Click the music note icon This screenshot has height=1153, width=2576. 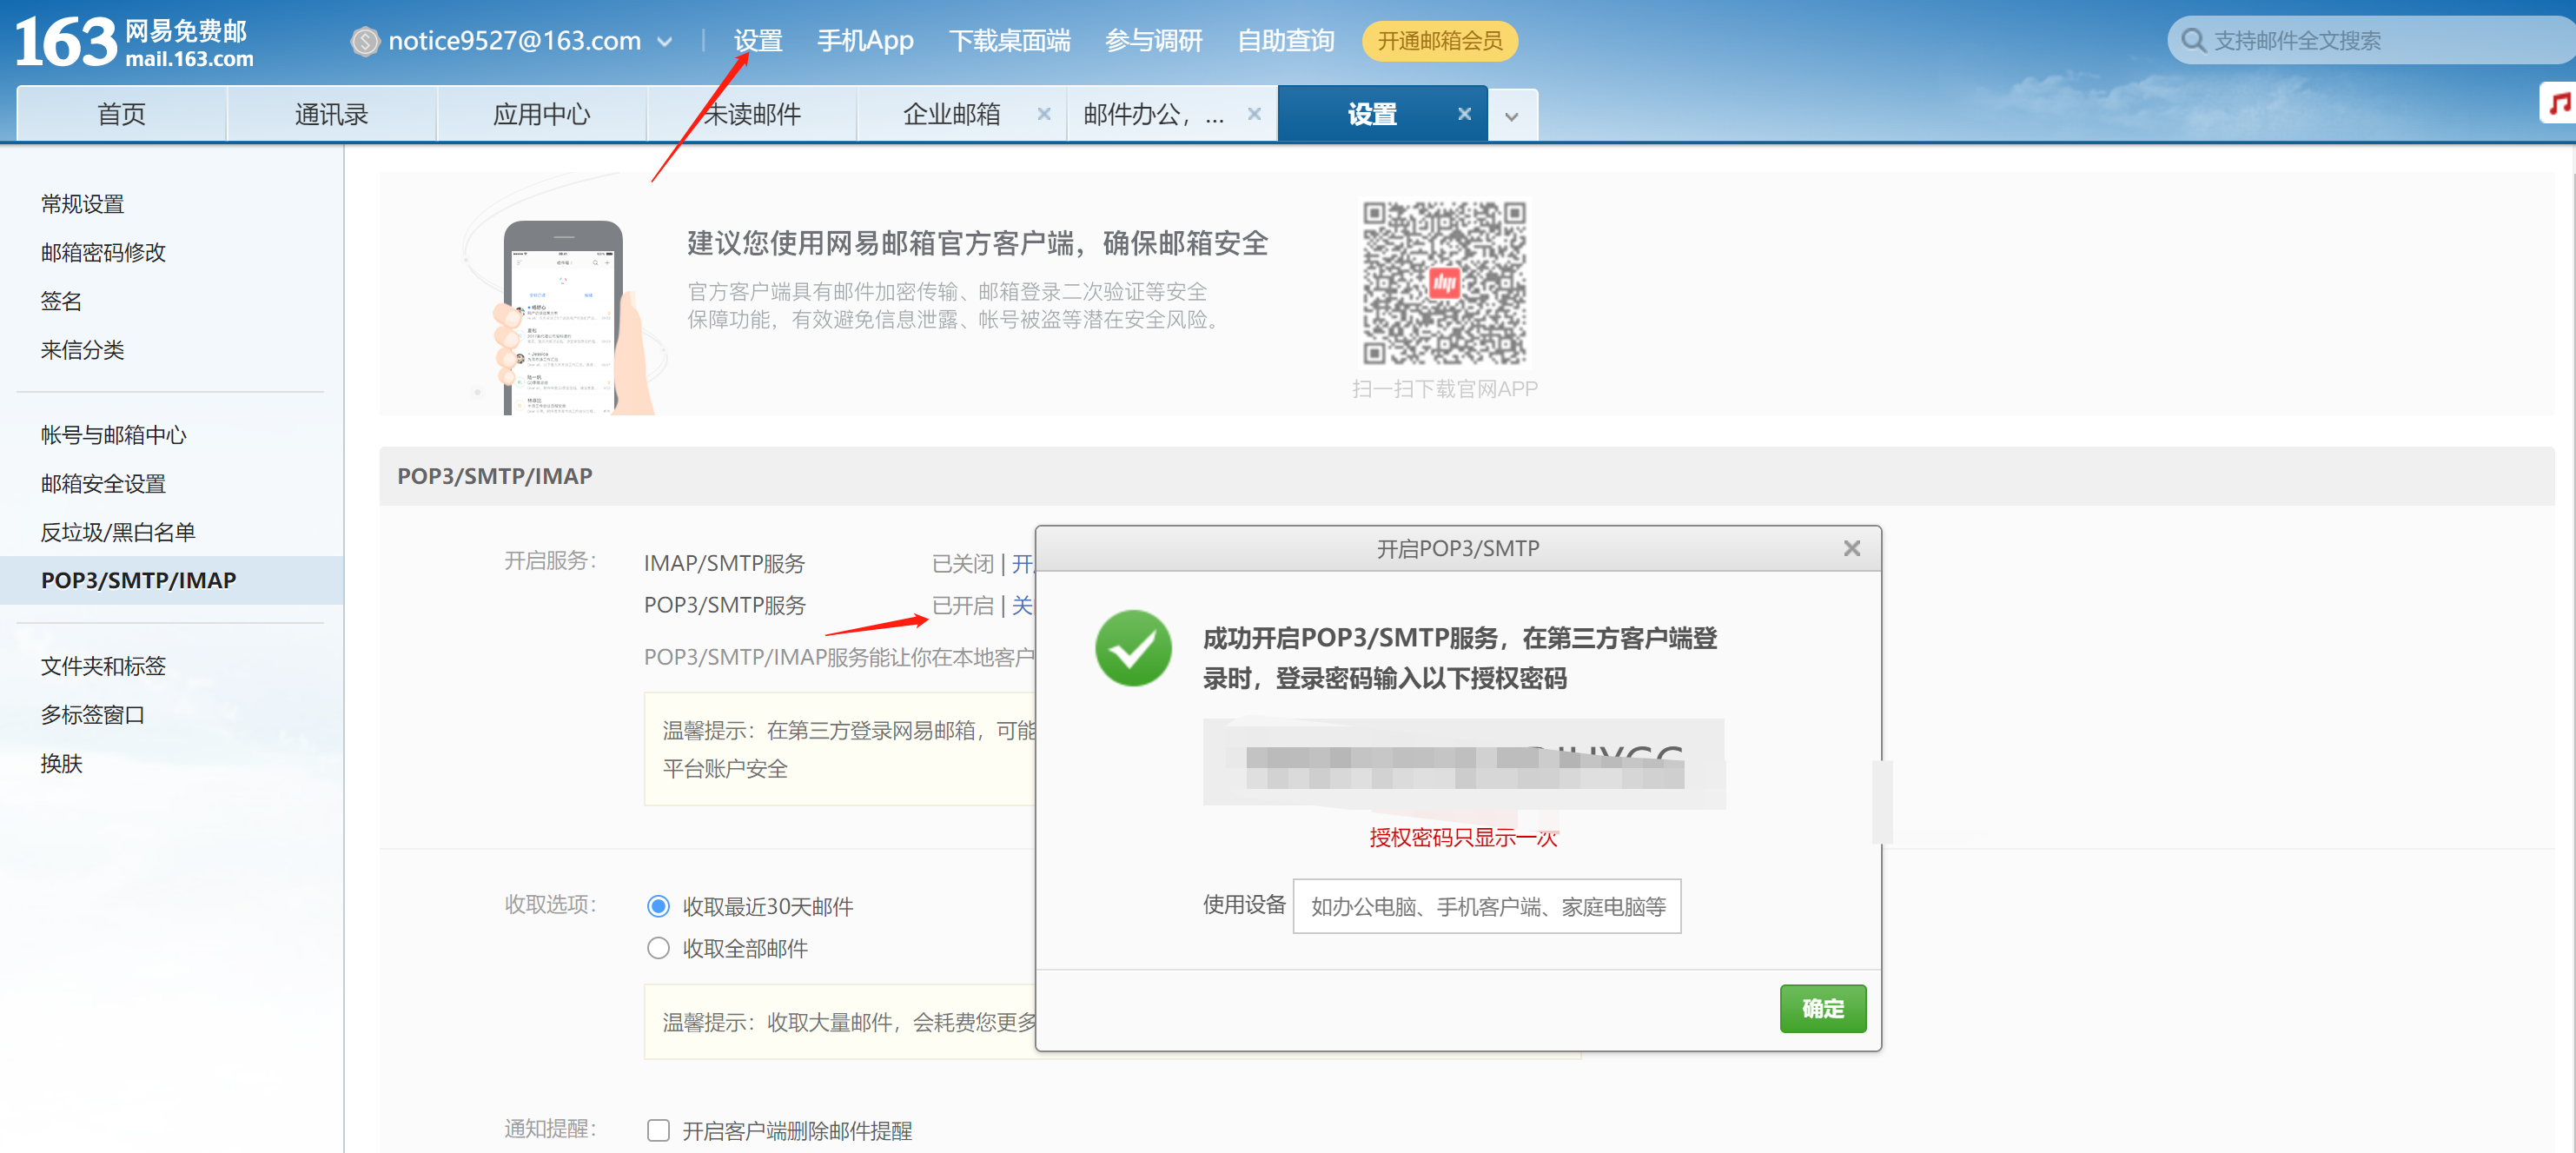point(2558,103)
